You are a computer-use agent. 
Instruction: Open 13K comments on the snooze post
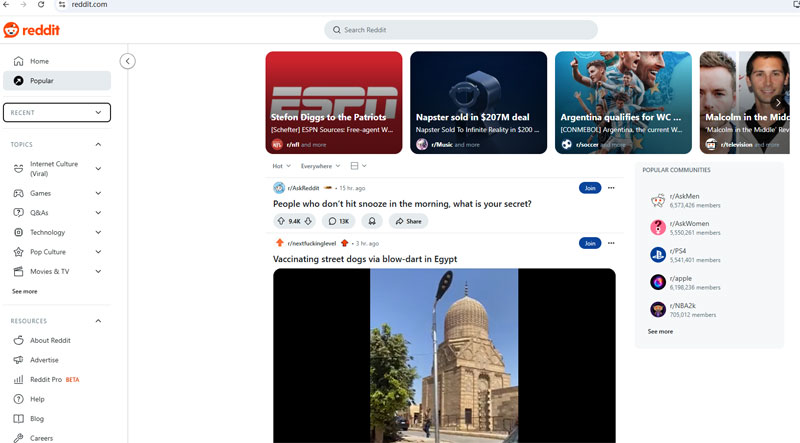(x=339, y=221)
